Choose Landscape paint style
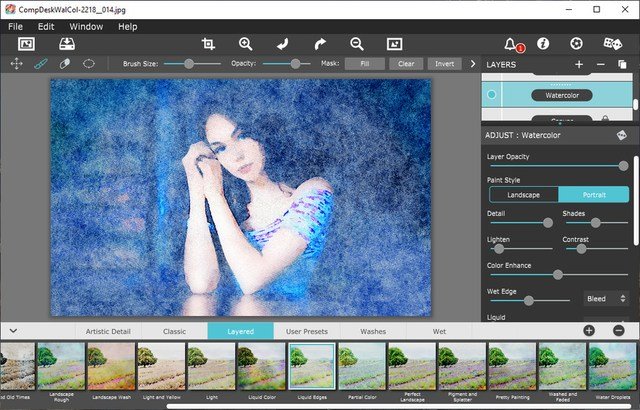 (x=522, y=194)
